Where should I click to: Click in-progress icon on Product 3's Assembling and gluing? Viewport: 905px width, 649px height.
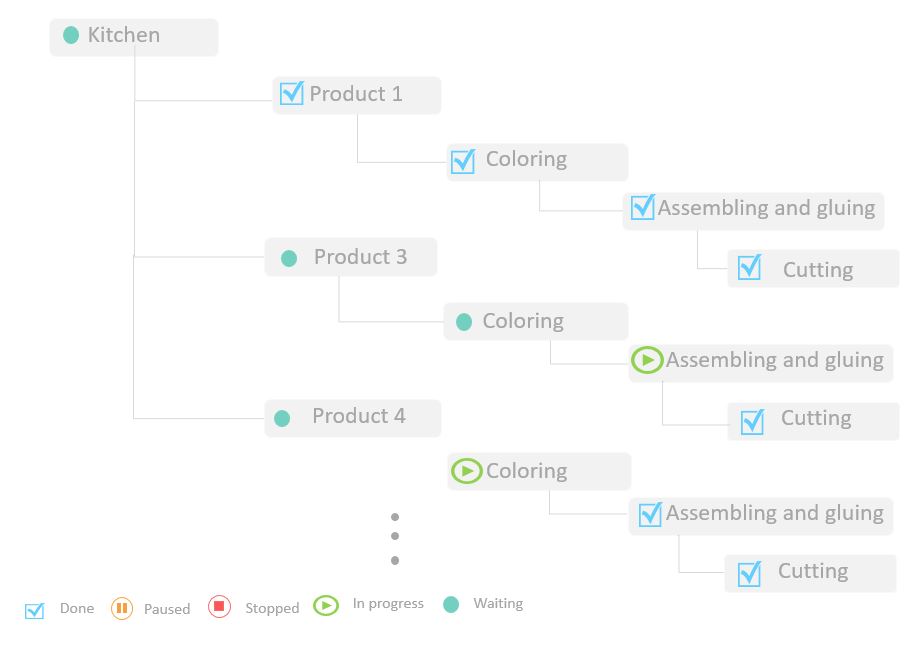[647, 360]
